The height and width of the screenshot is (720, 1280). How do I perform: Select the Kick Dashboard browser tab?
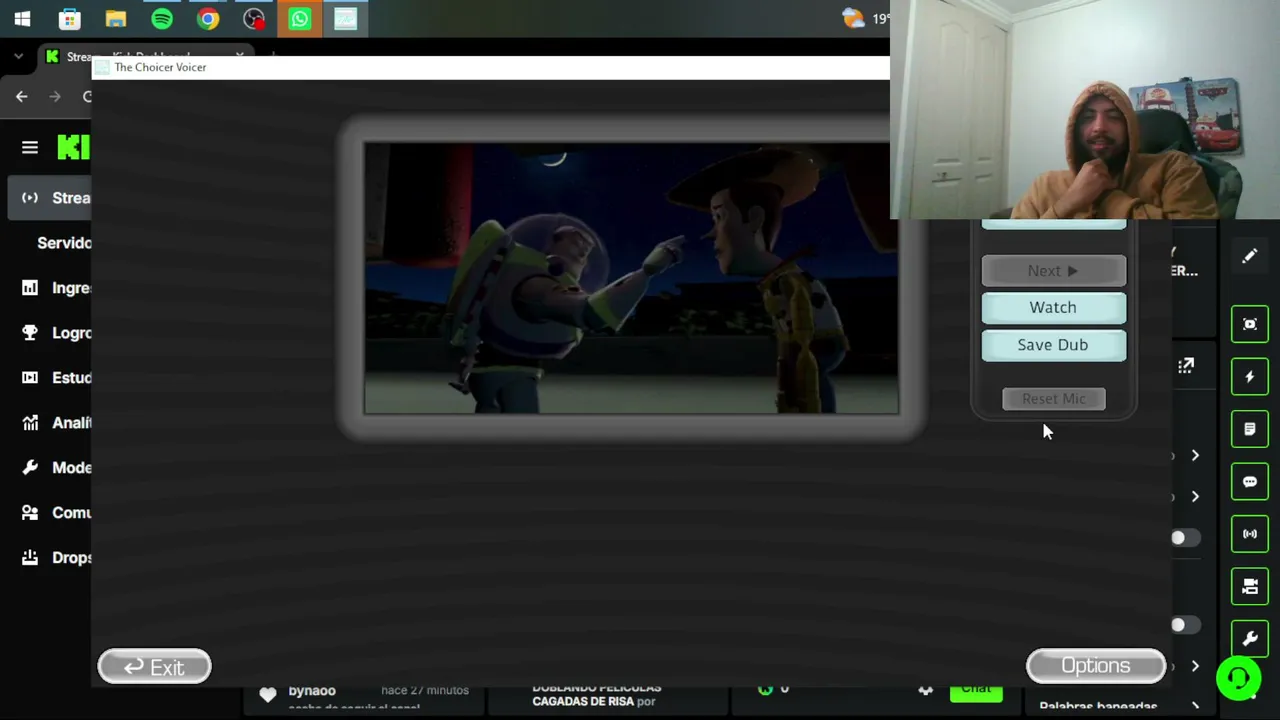tap(145, 56)
